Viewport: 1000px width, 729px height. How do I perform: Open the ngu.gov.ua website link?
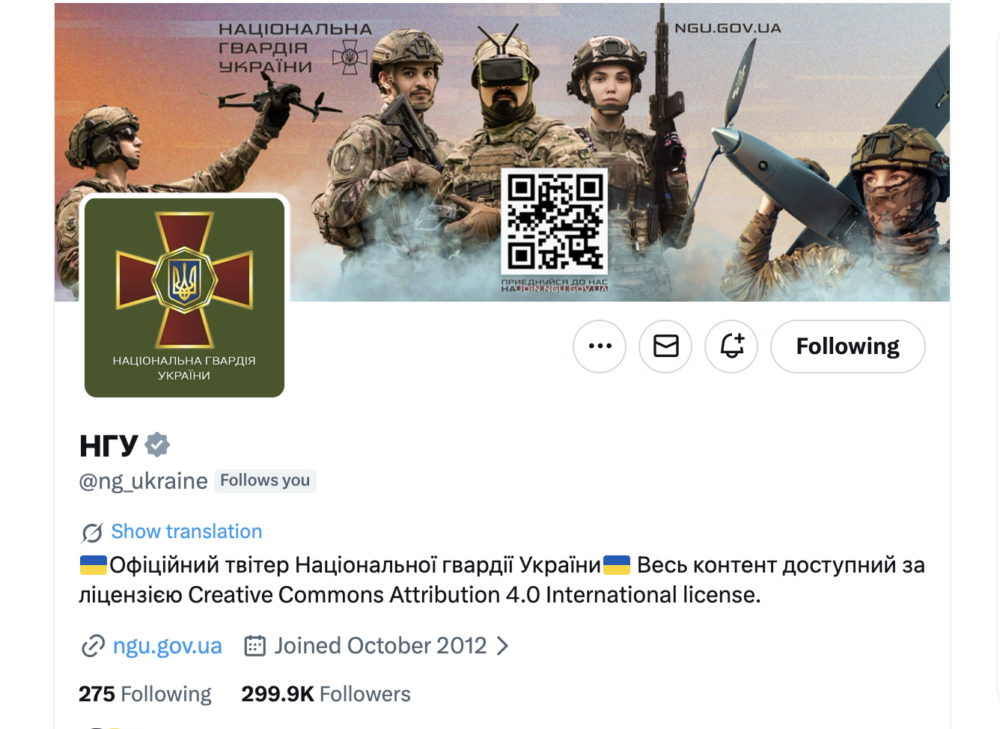[x=167, y=645]
